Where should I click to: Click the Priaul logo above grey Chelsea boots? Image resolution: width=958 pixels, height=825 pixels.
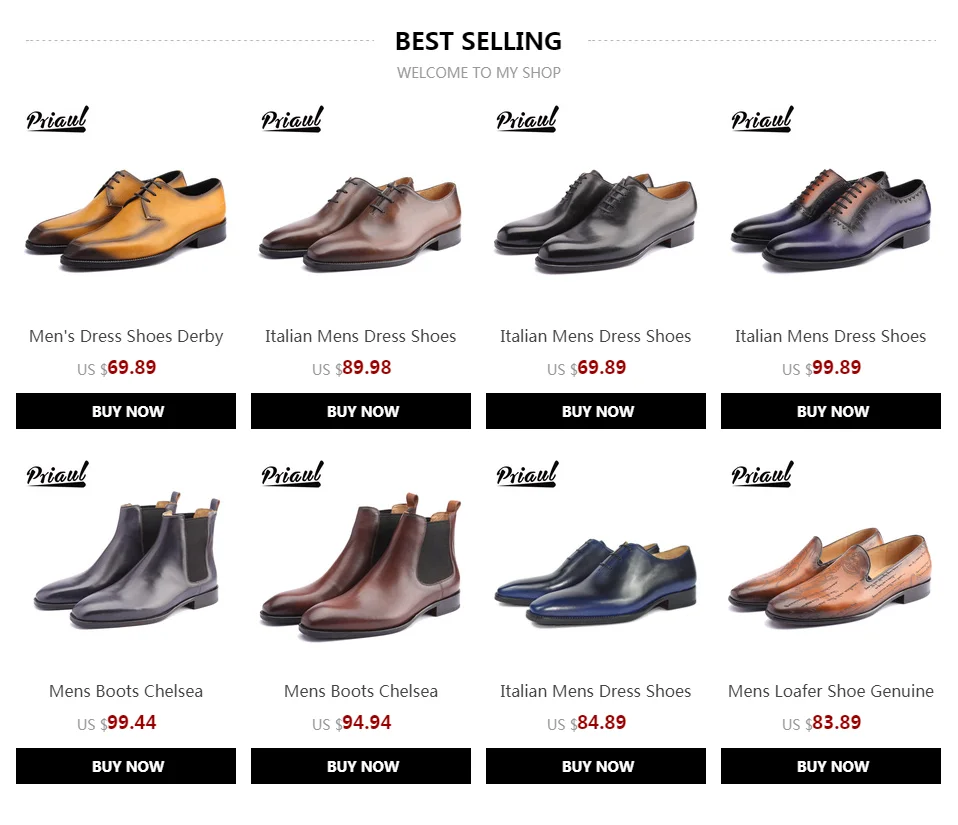point(57,474)
